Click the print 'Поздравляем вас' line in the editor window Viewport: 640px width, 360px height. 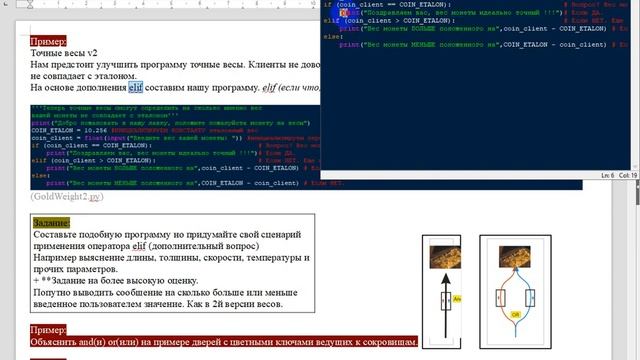pos(451,13)
